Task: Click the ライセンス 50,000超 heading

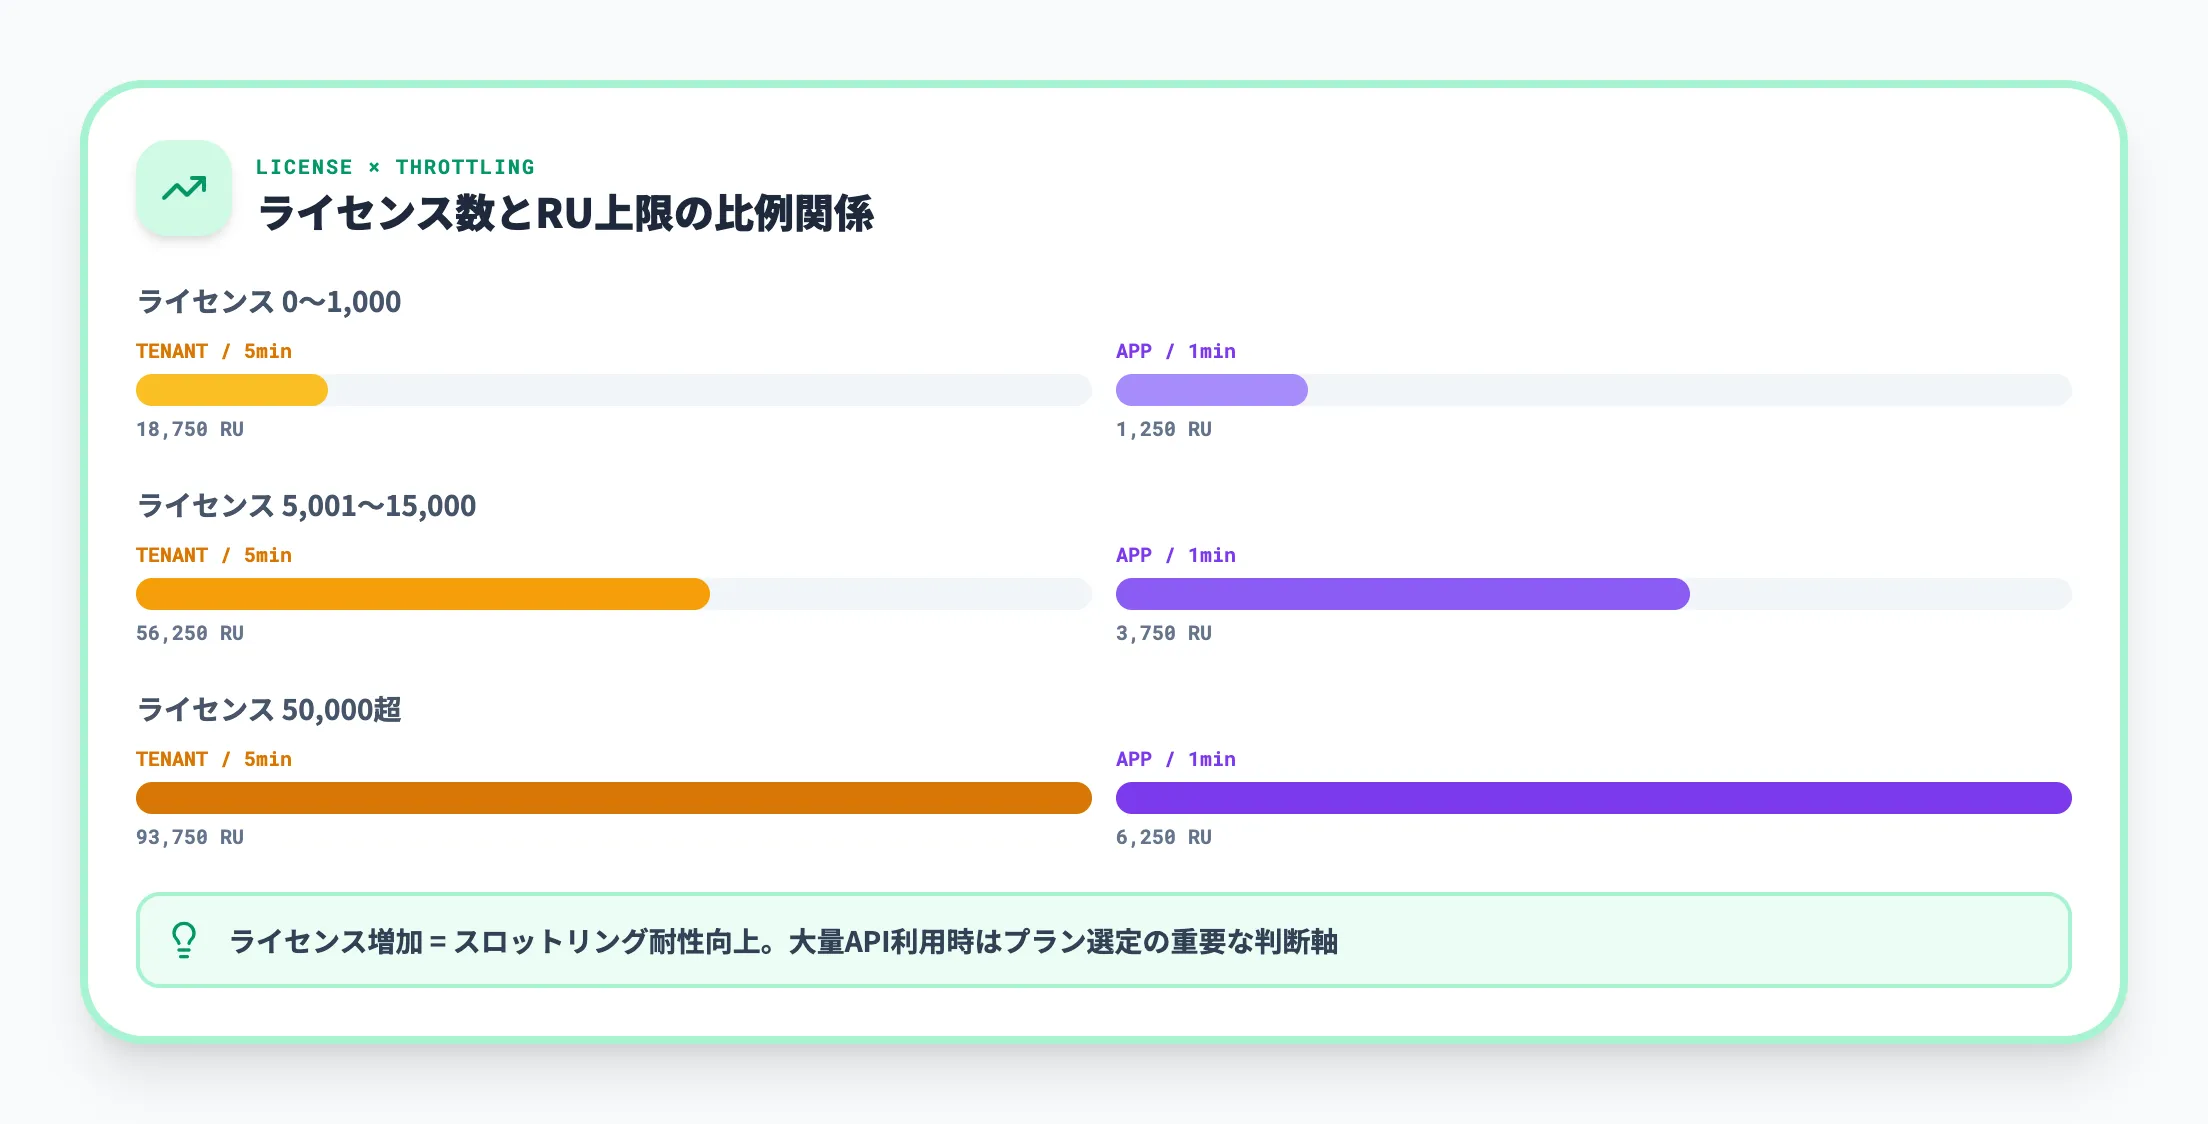Action: tap(270, 710)
